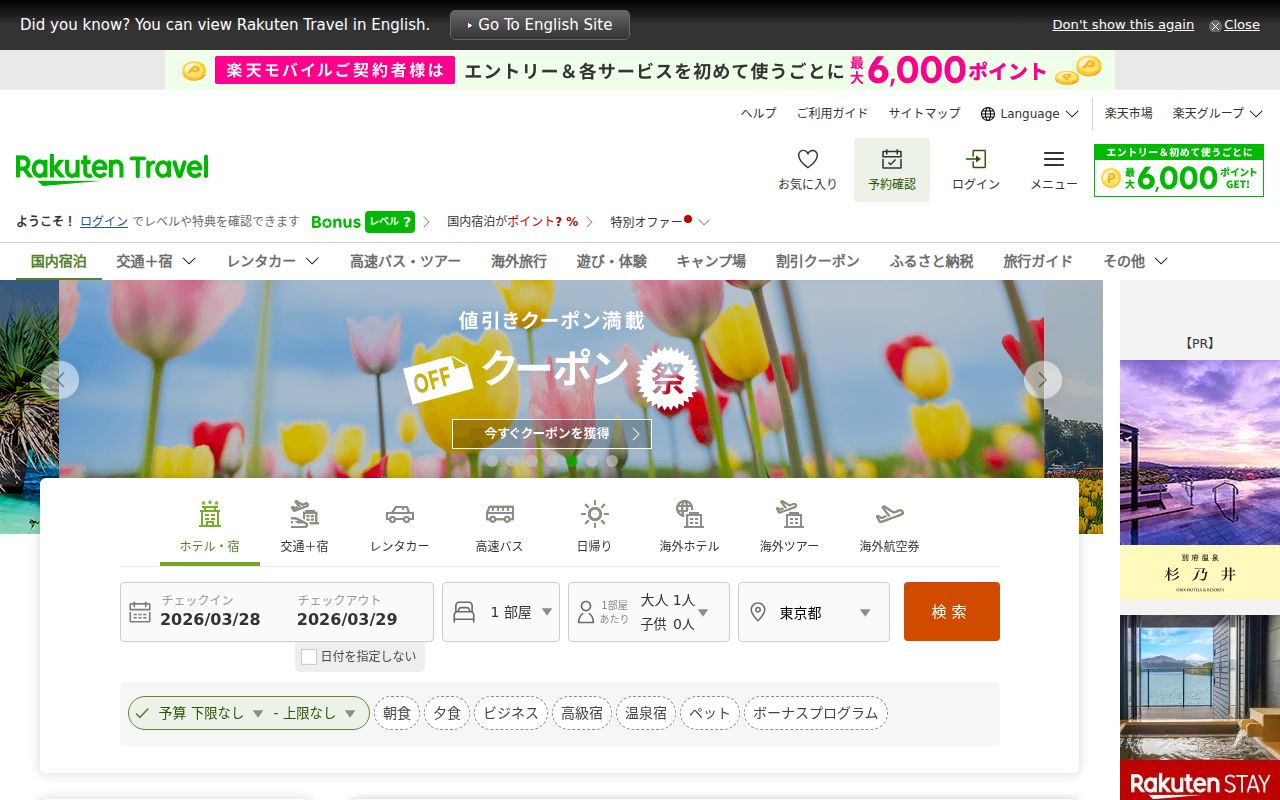
Task: Tick 日付を指定しない checkbox
Action: 309,657
